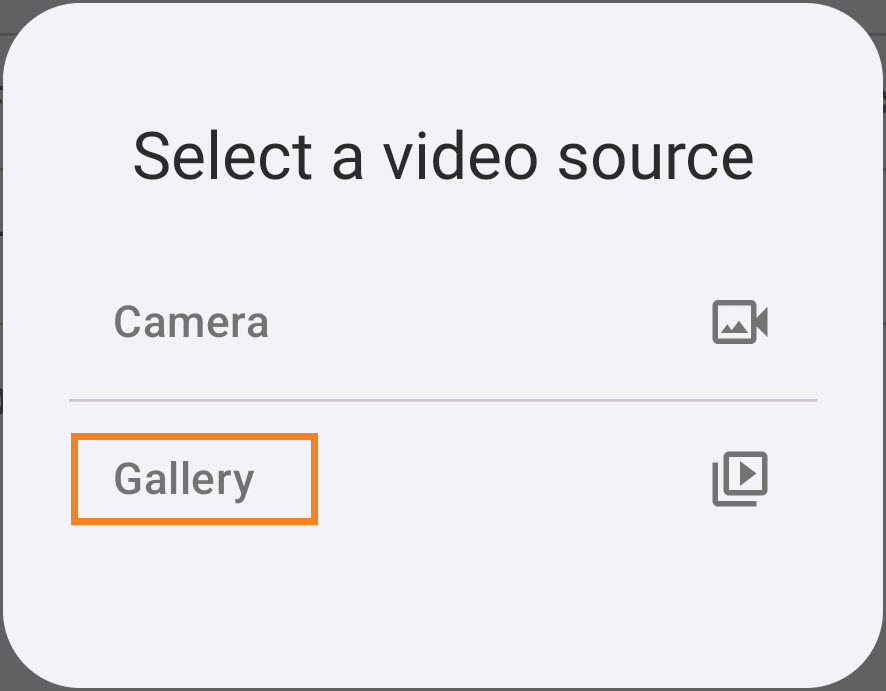This screenshot has width=886, height=691.
Task: Pick existing video via Gallery row
Action: click(x=443, y=479)
